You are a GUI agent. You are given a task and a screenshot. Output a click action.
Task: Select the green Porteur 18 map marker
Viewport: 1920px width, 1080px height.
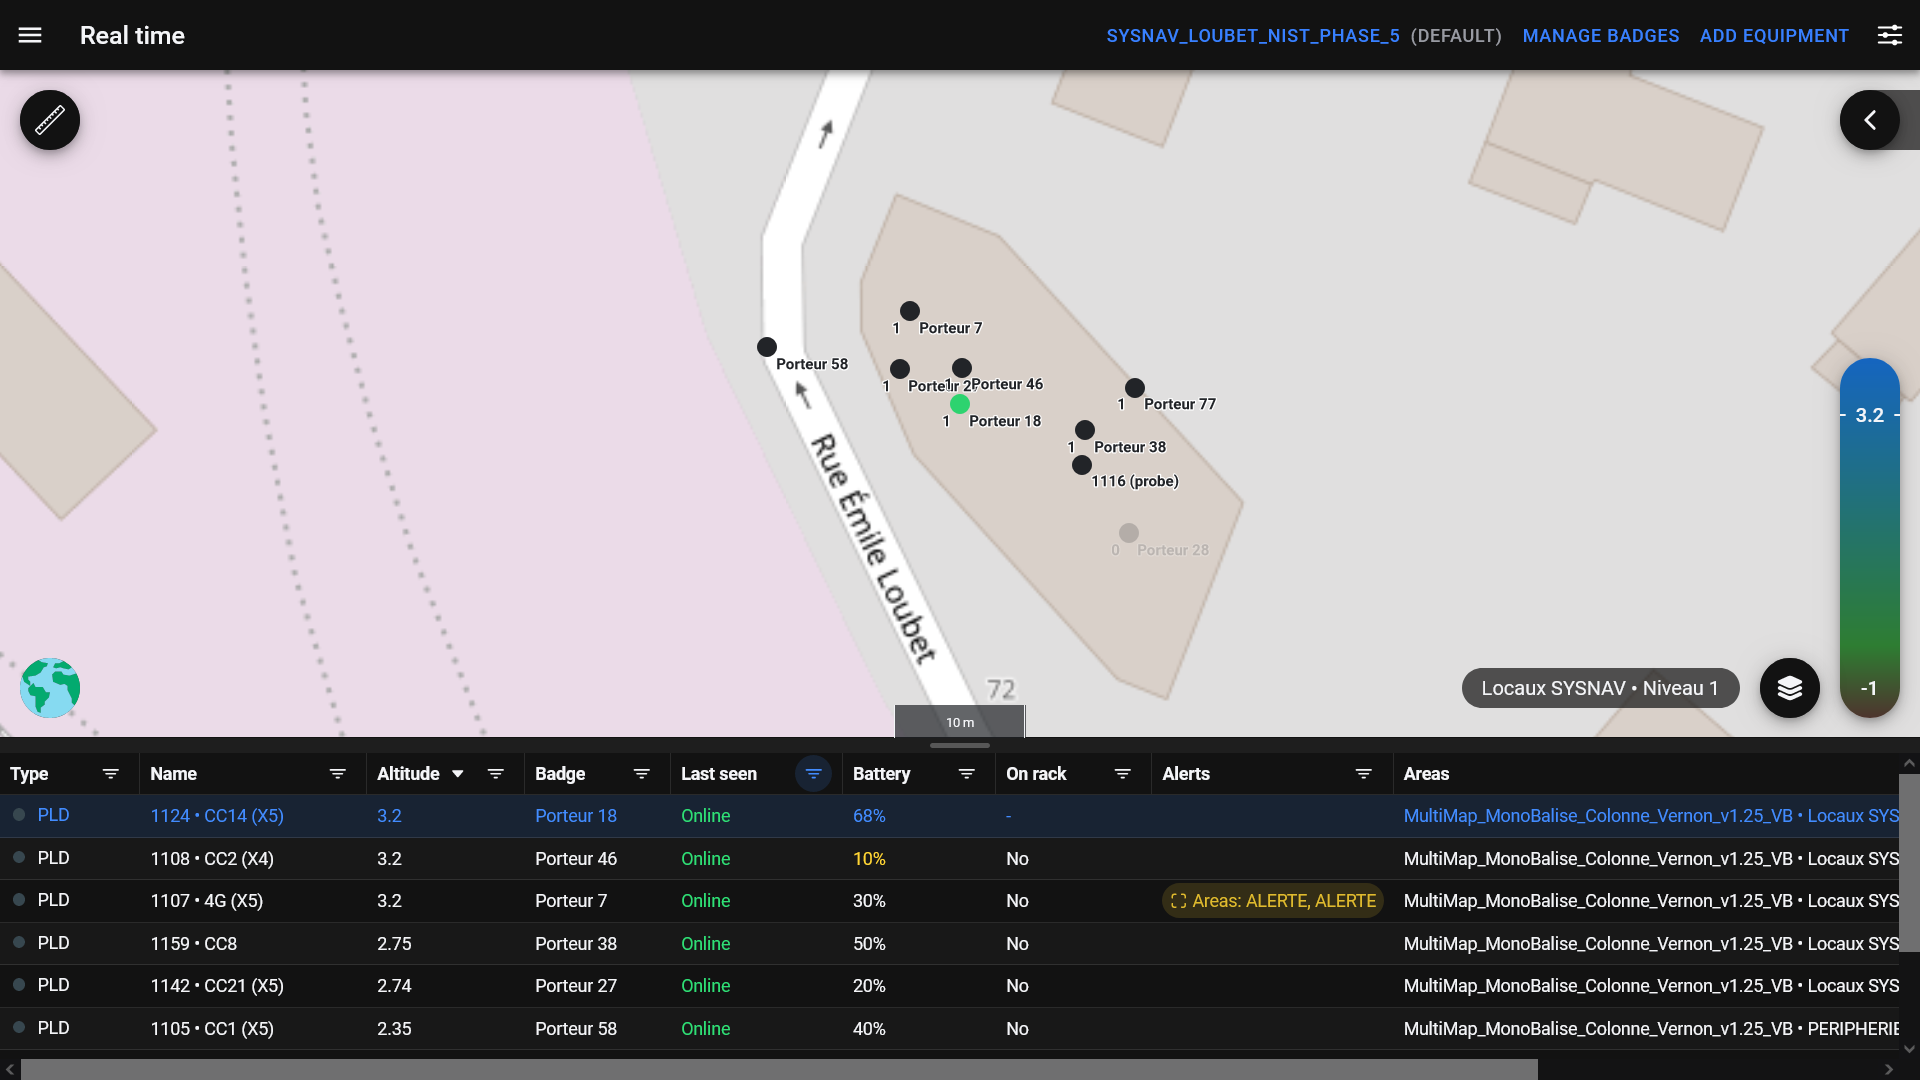point(960,404)
